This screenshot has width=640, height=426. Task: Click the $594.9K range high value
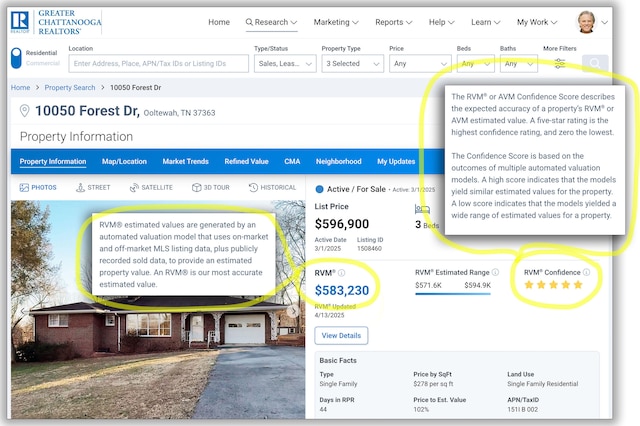(x=478, y=285)
